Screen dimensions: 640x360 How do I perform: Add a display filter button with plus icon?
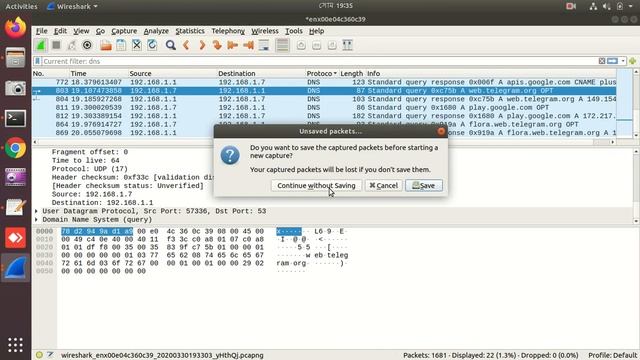point(633,61)
